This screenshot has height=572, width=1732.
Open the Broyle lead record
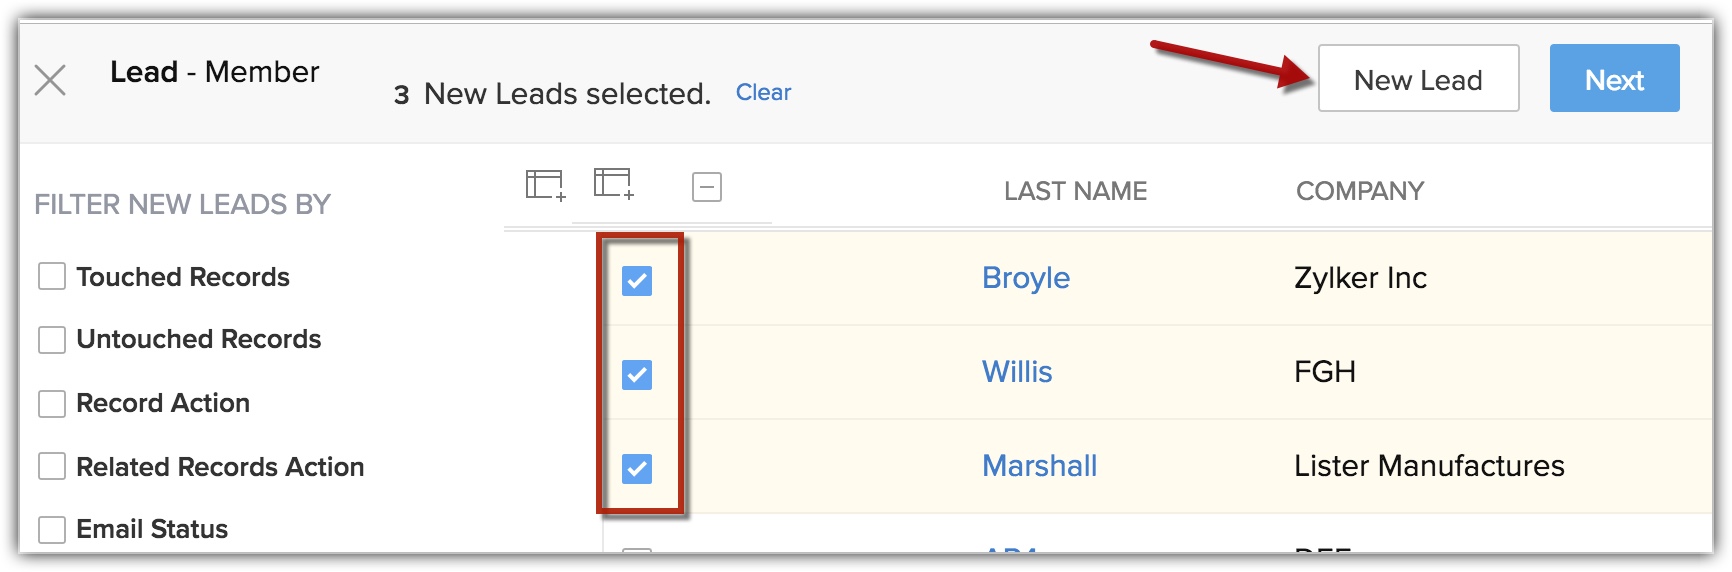coord(1025,278)
